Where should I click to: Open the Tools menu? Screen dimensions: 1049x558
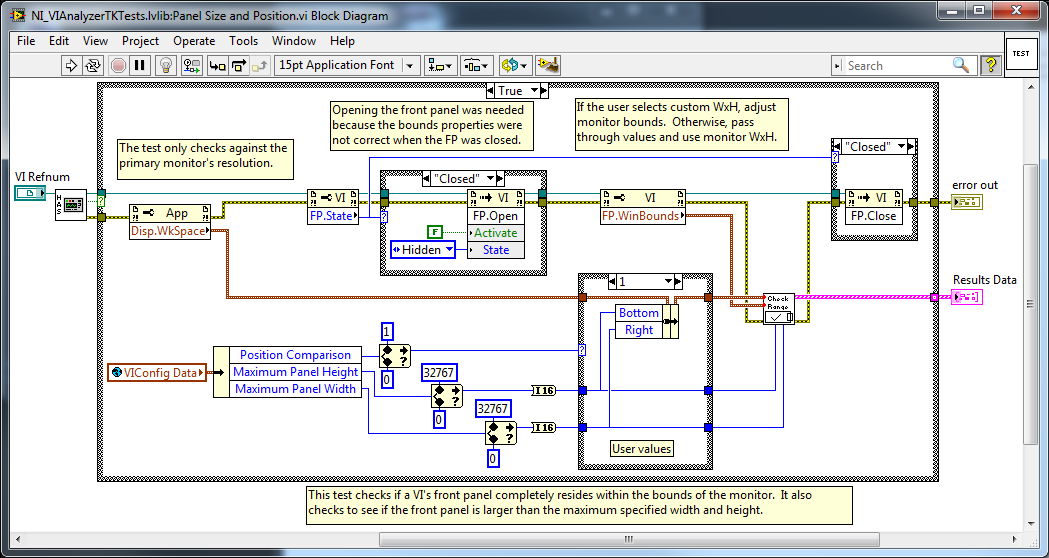[x=244, y=41]
